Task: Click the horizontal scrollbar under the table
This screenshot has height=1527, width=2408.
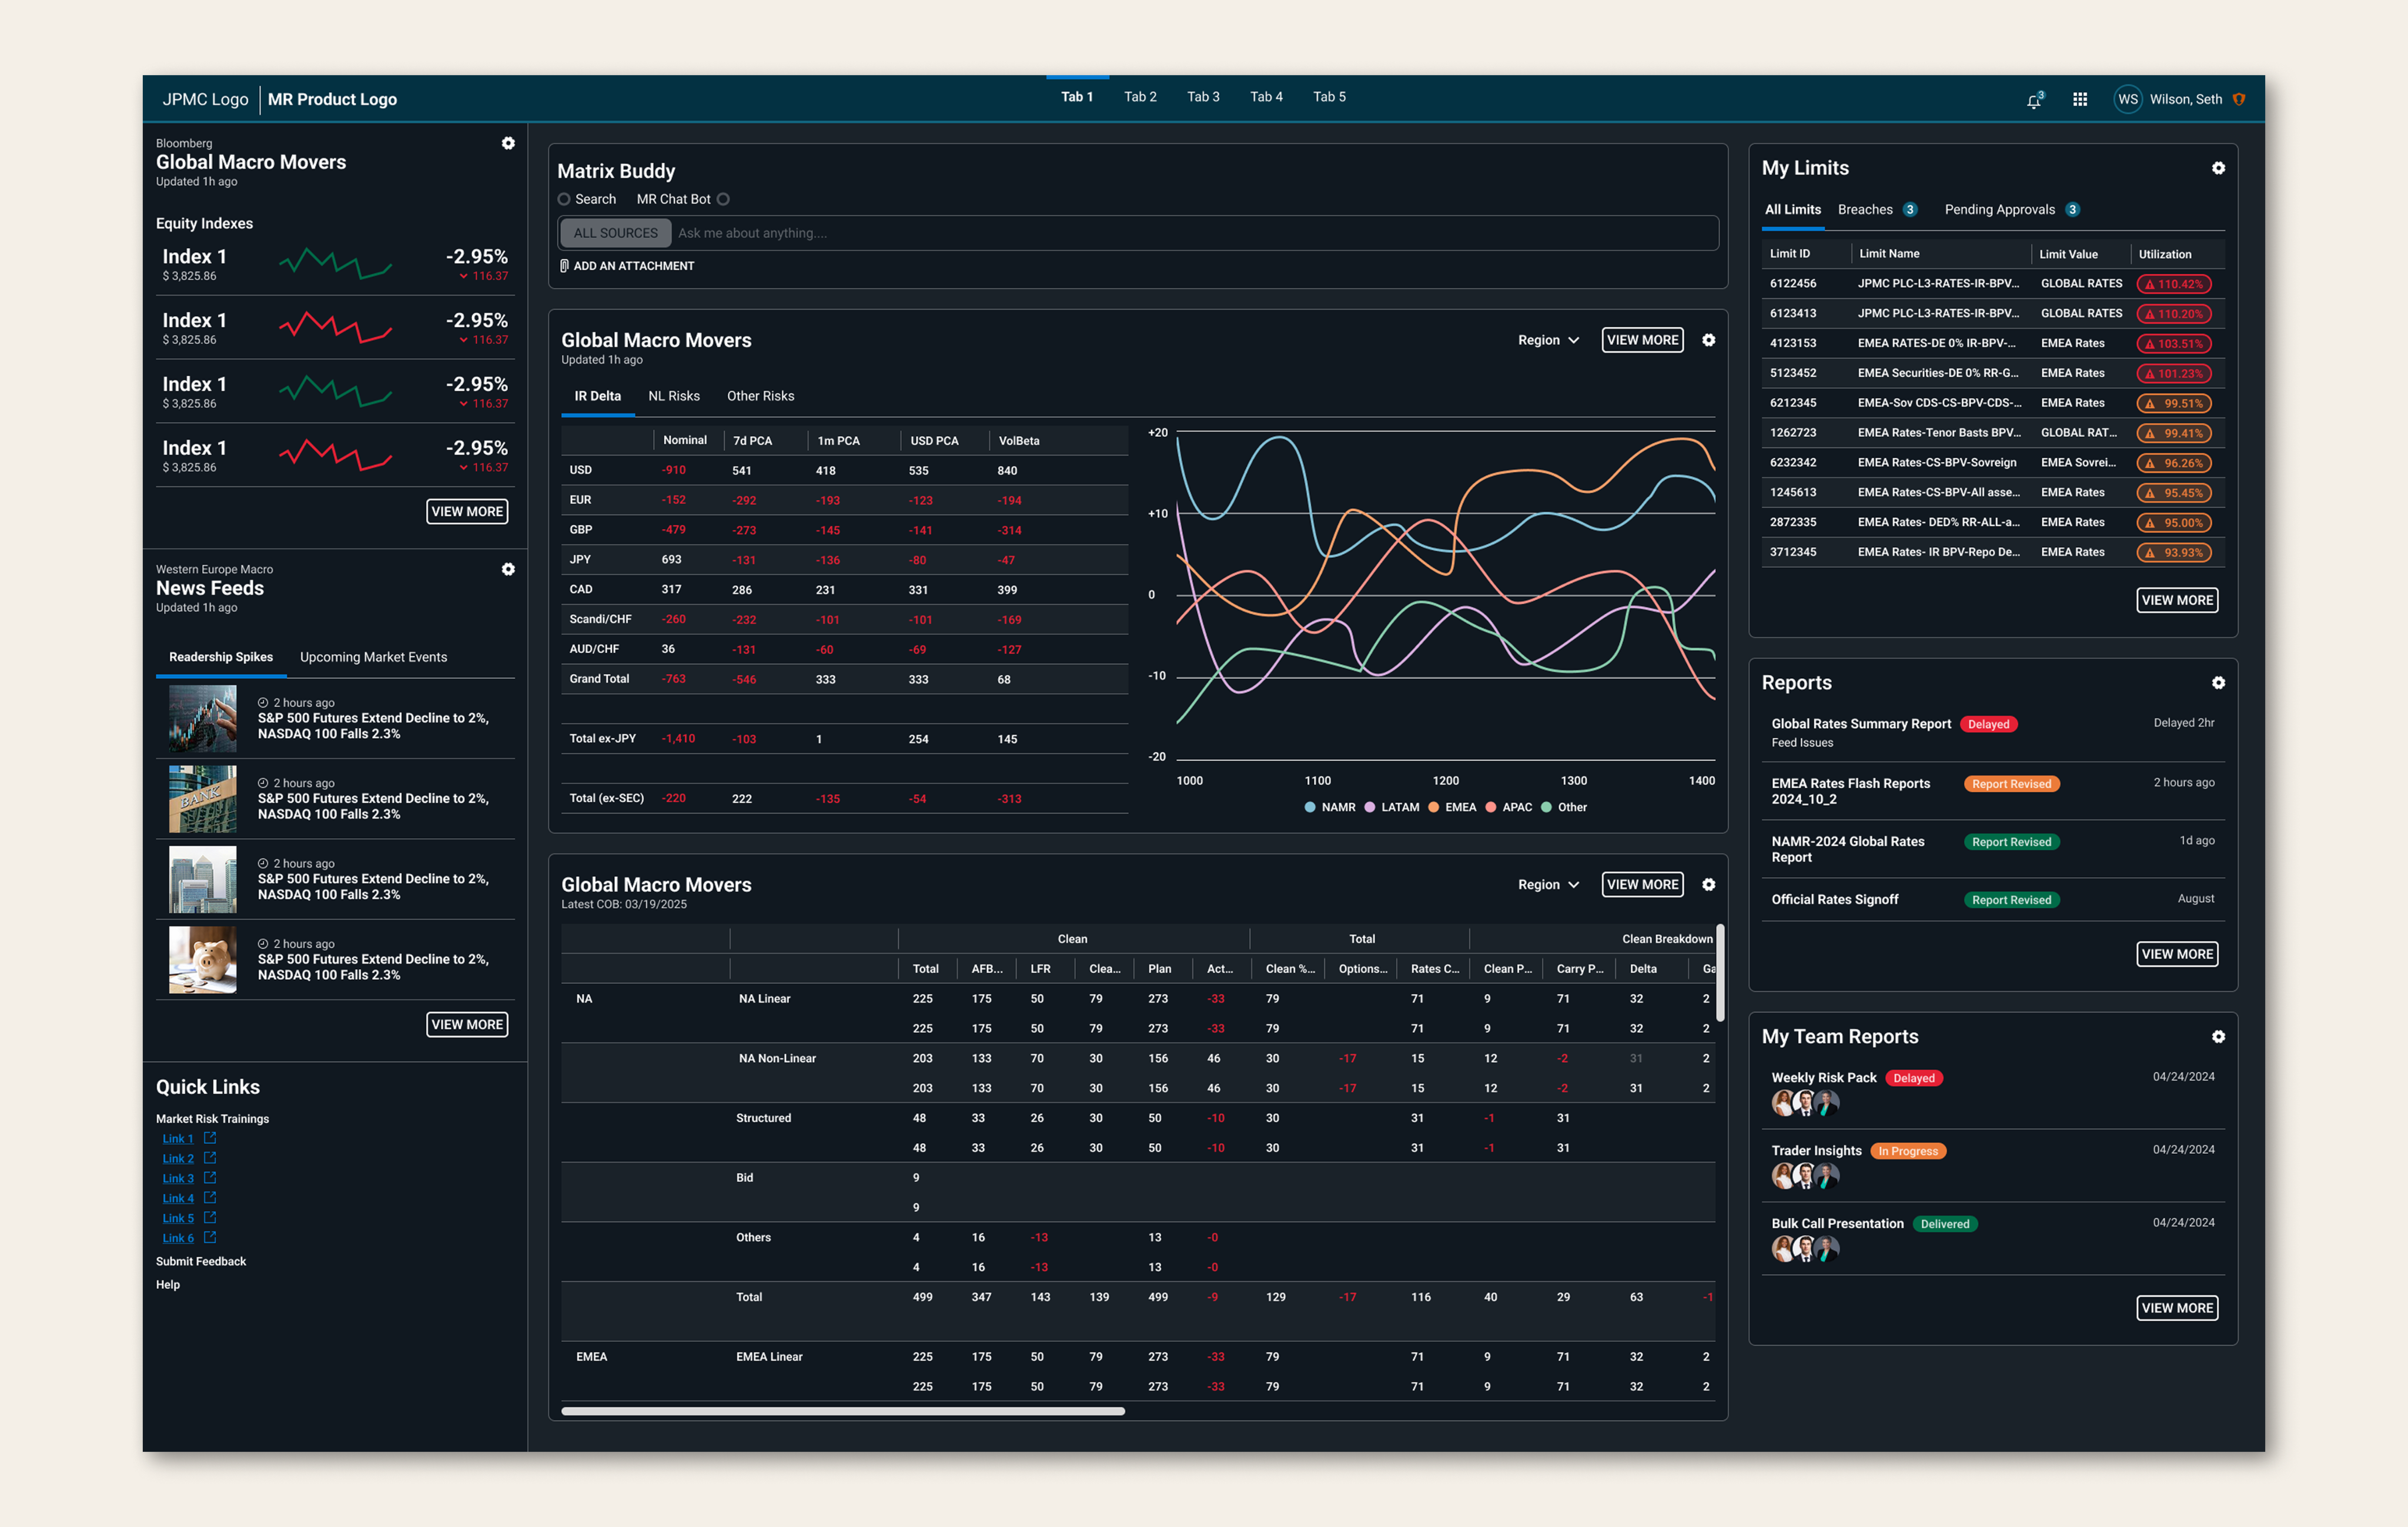Action: [x=843, y=1411]
